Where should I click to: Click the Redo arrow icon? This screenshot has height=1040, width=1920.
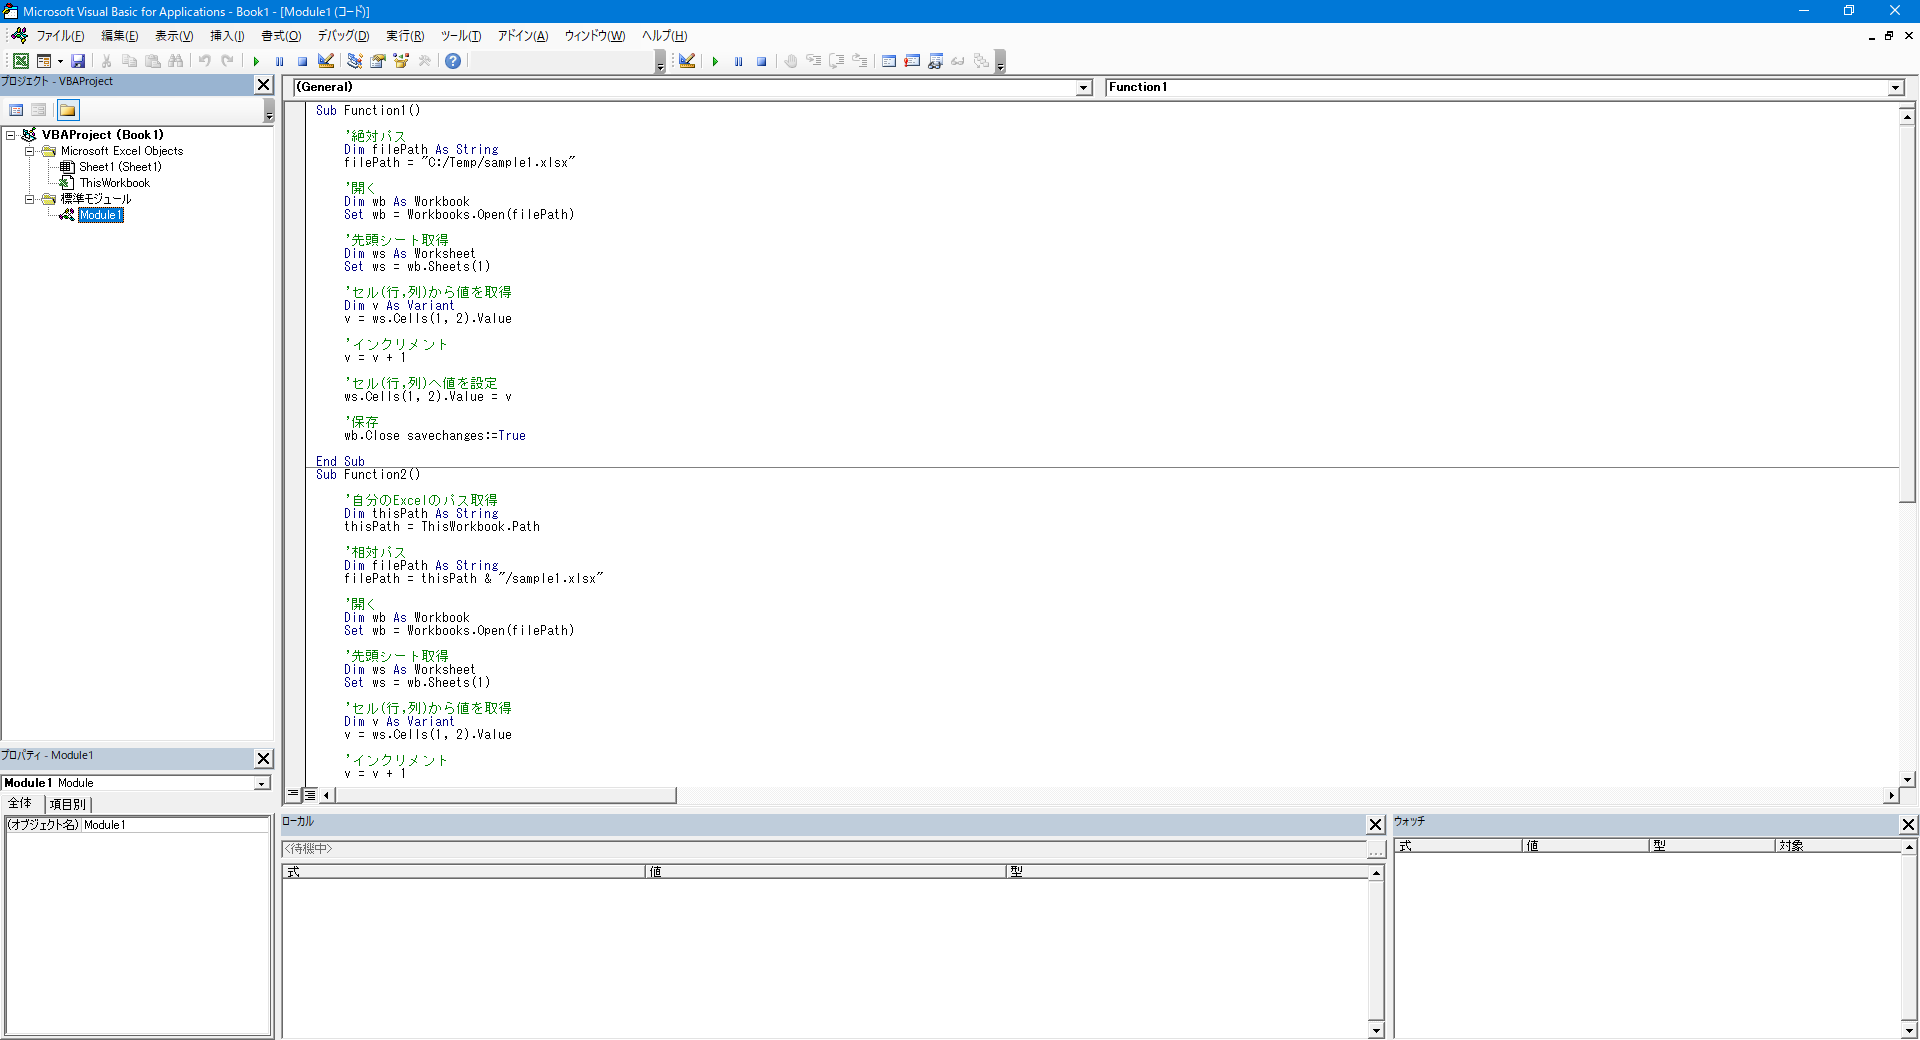pos(228,61)
